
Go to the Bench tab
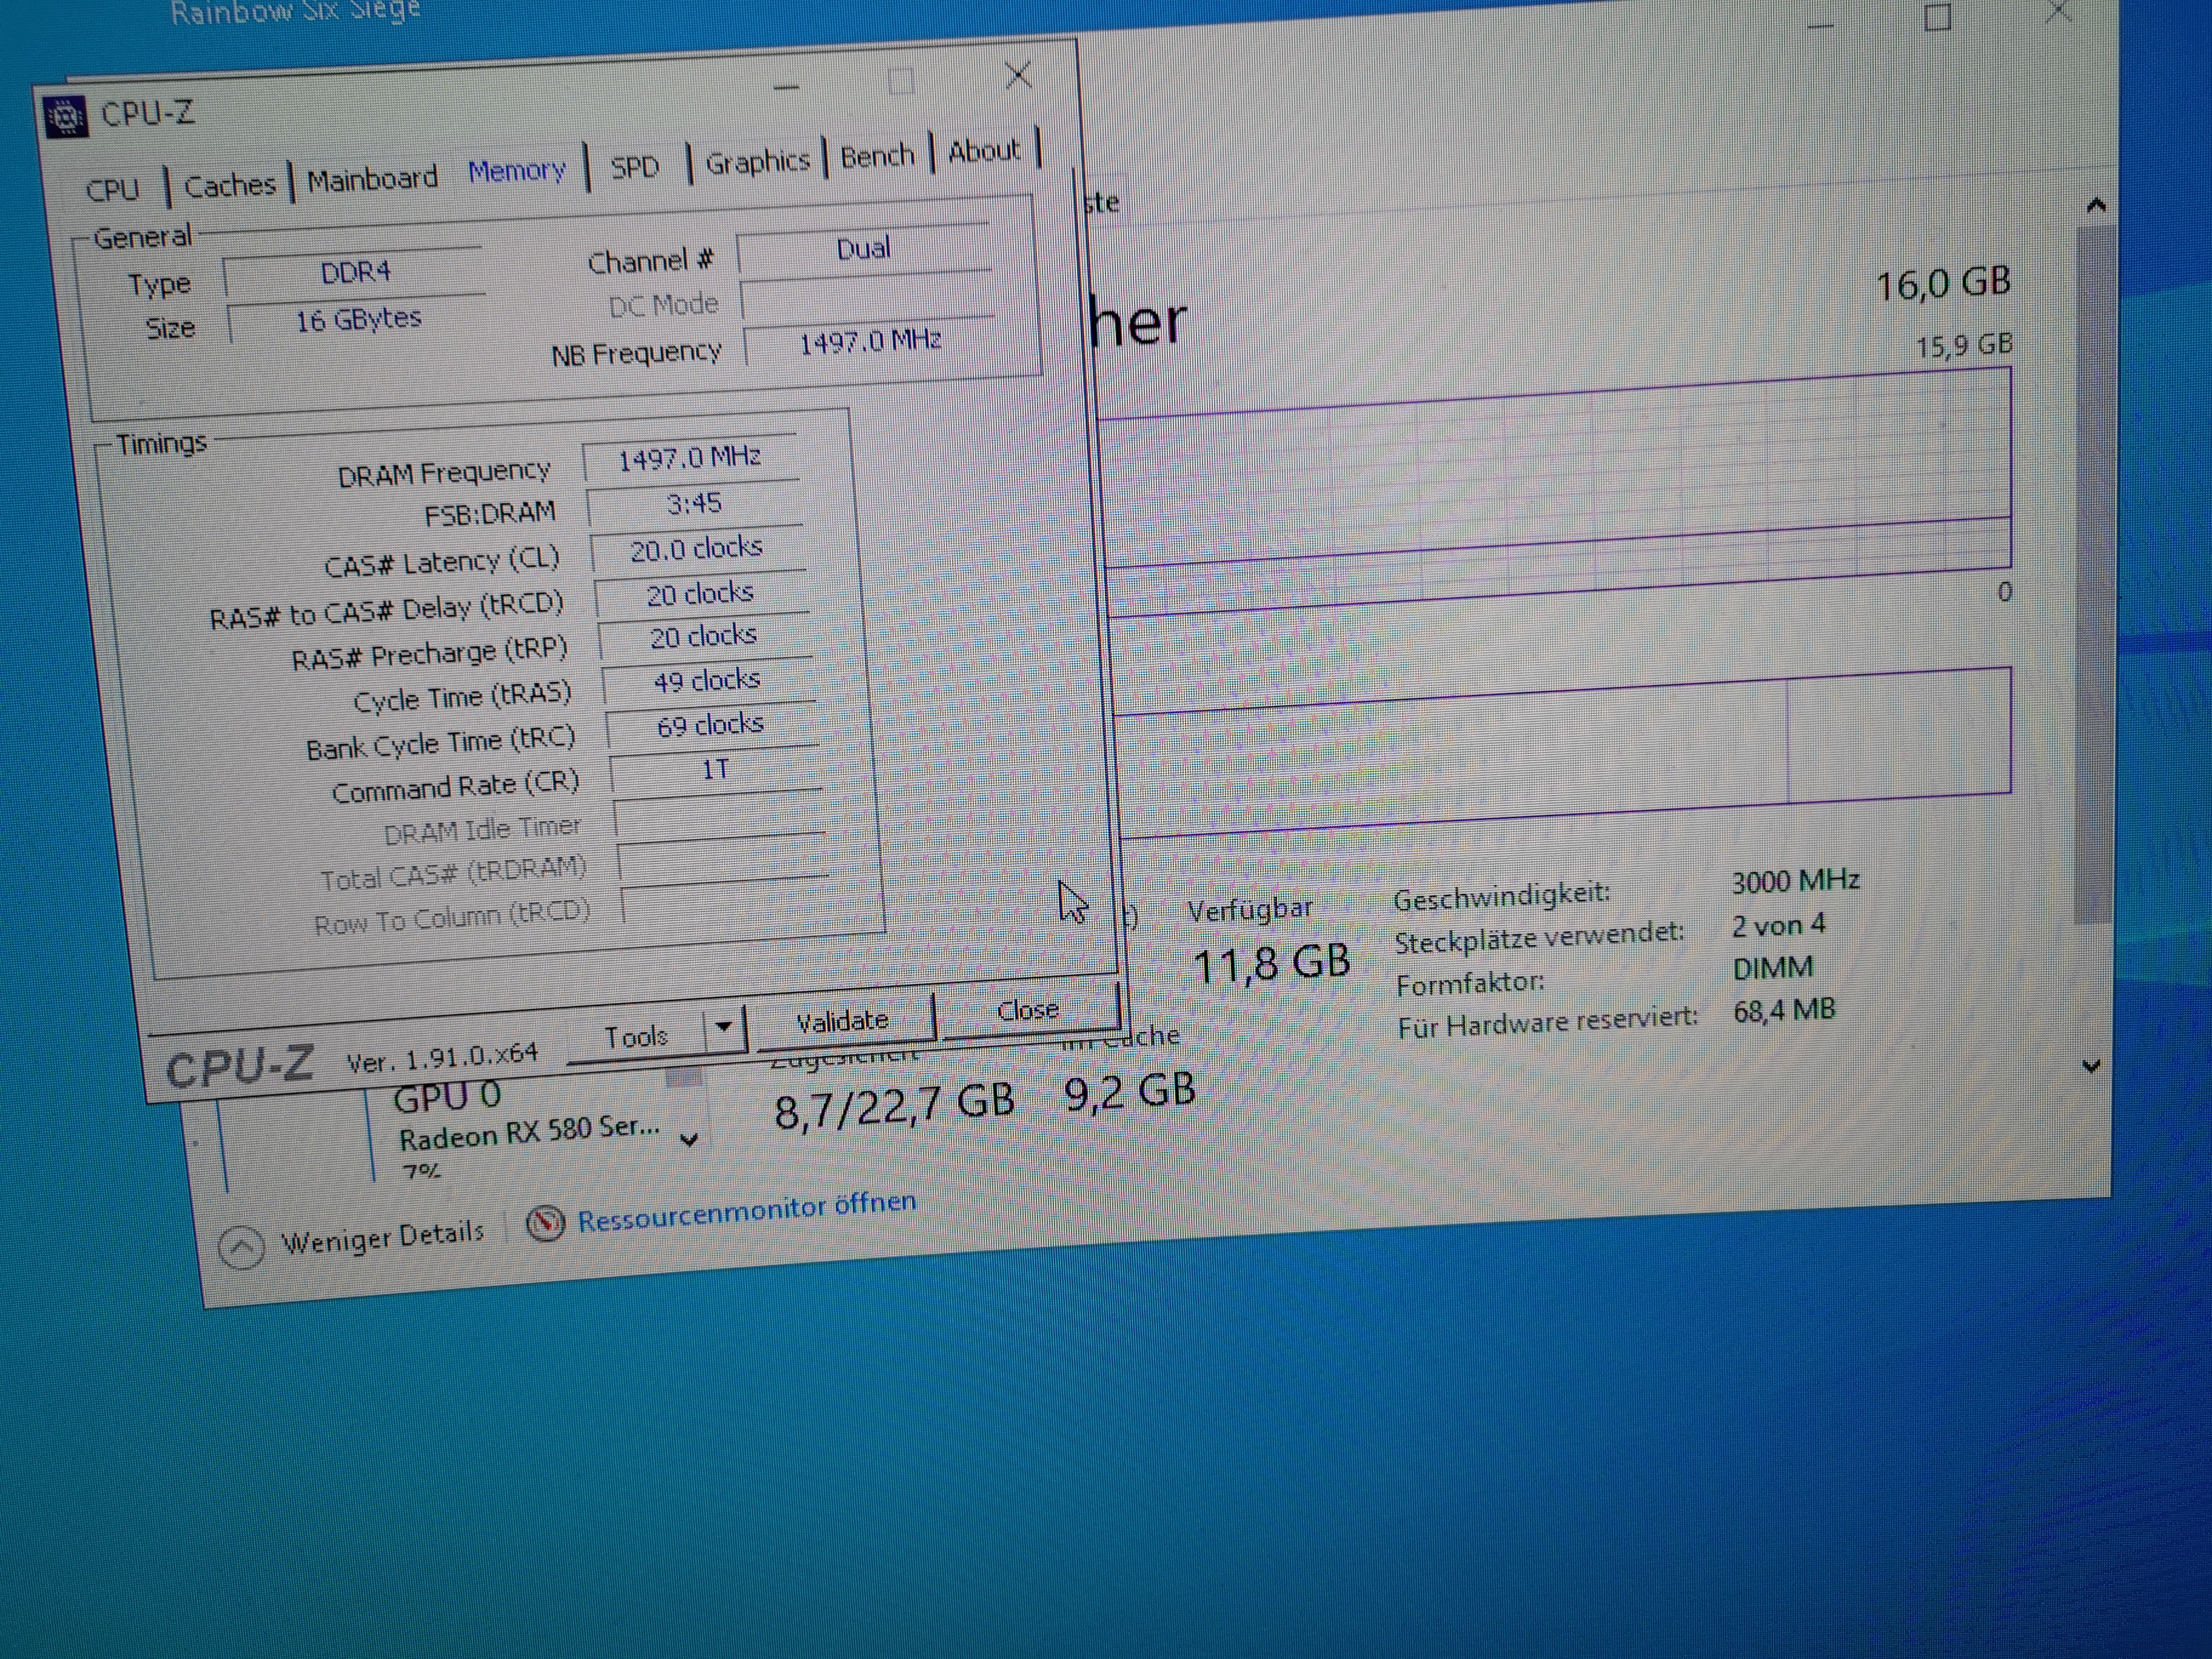(877, 157)
